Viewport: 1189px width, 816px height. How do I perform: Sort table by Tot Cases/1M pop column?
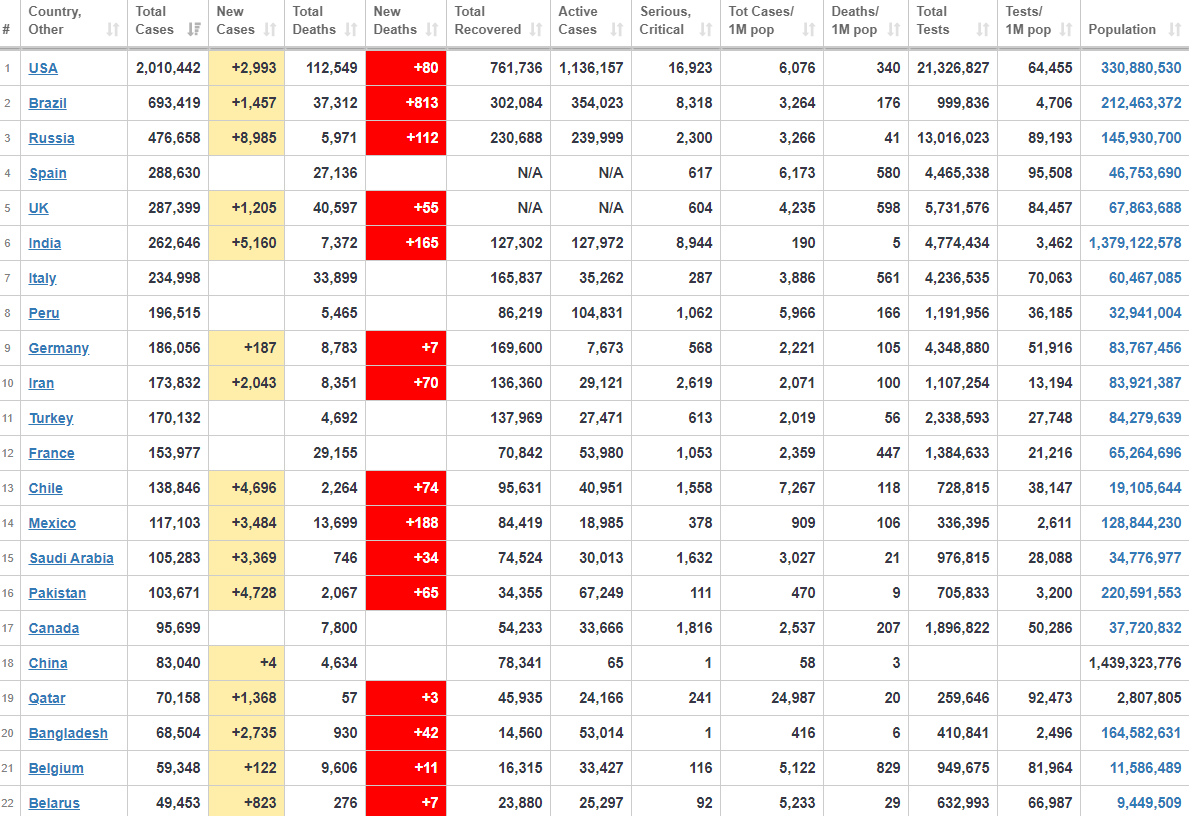(808, 30)
